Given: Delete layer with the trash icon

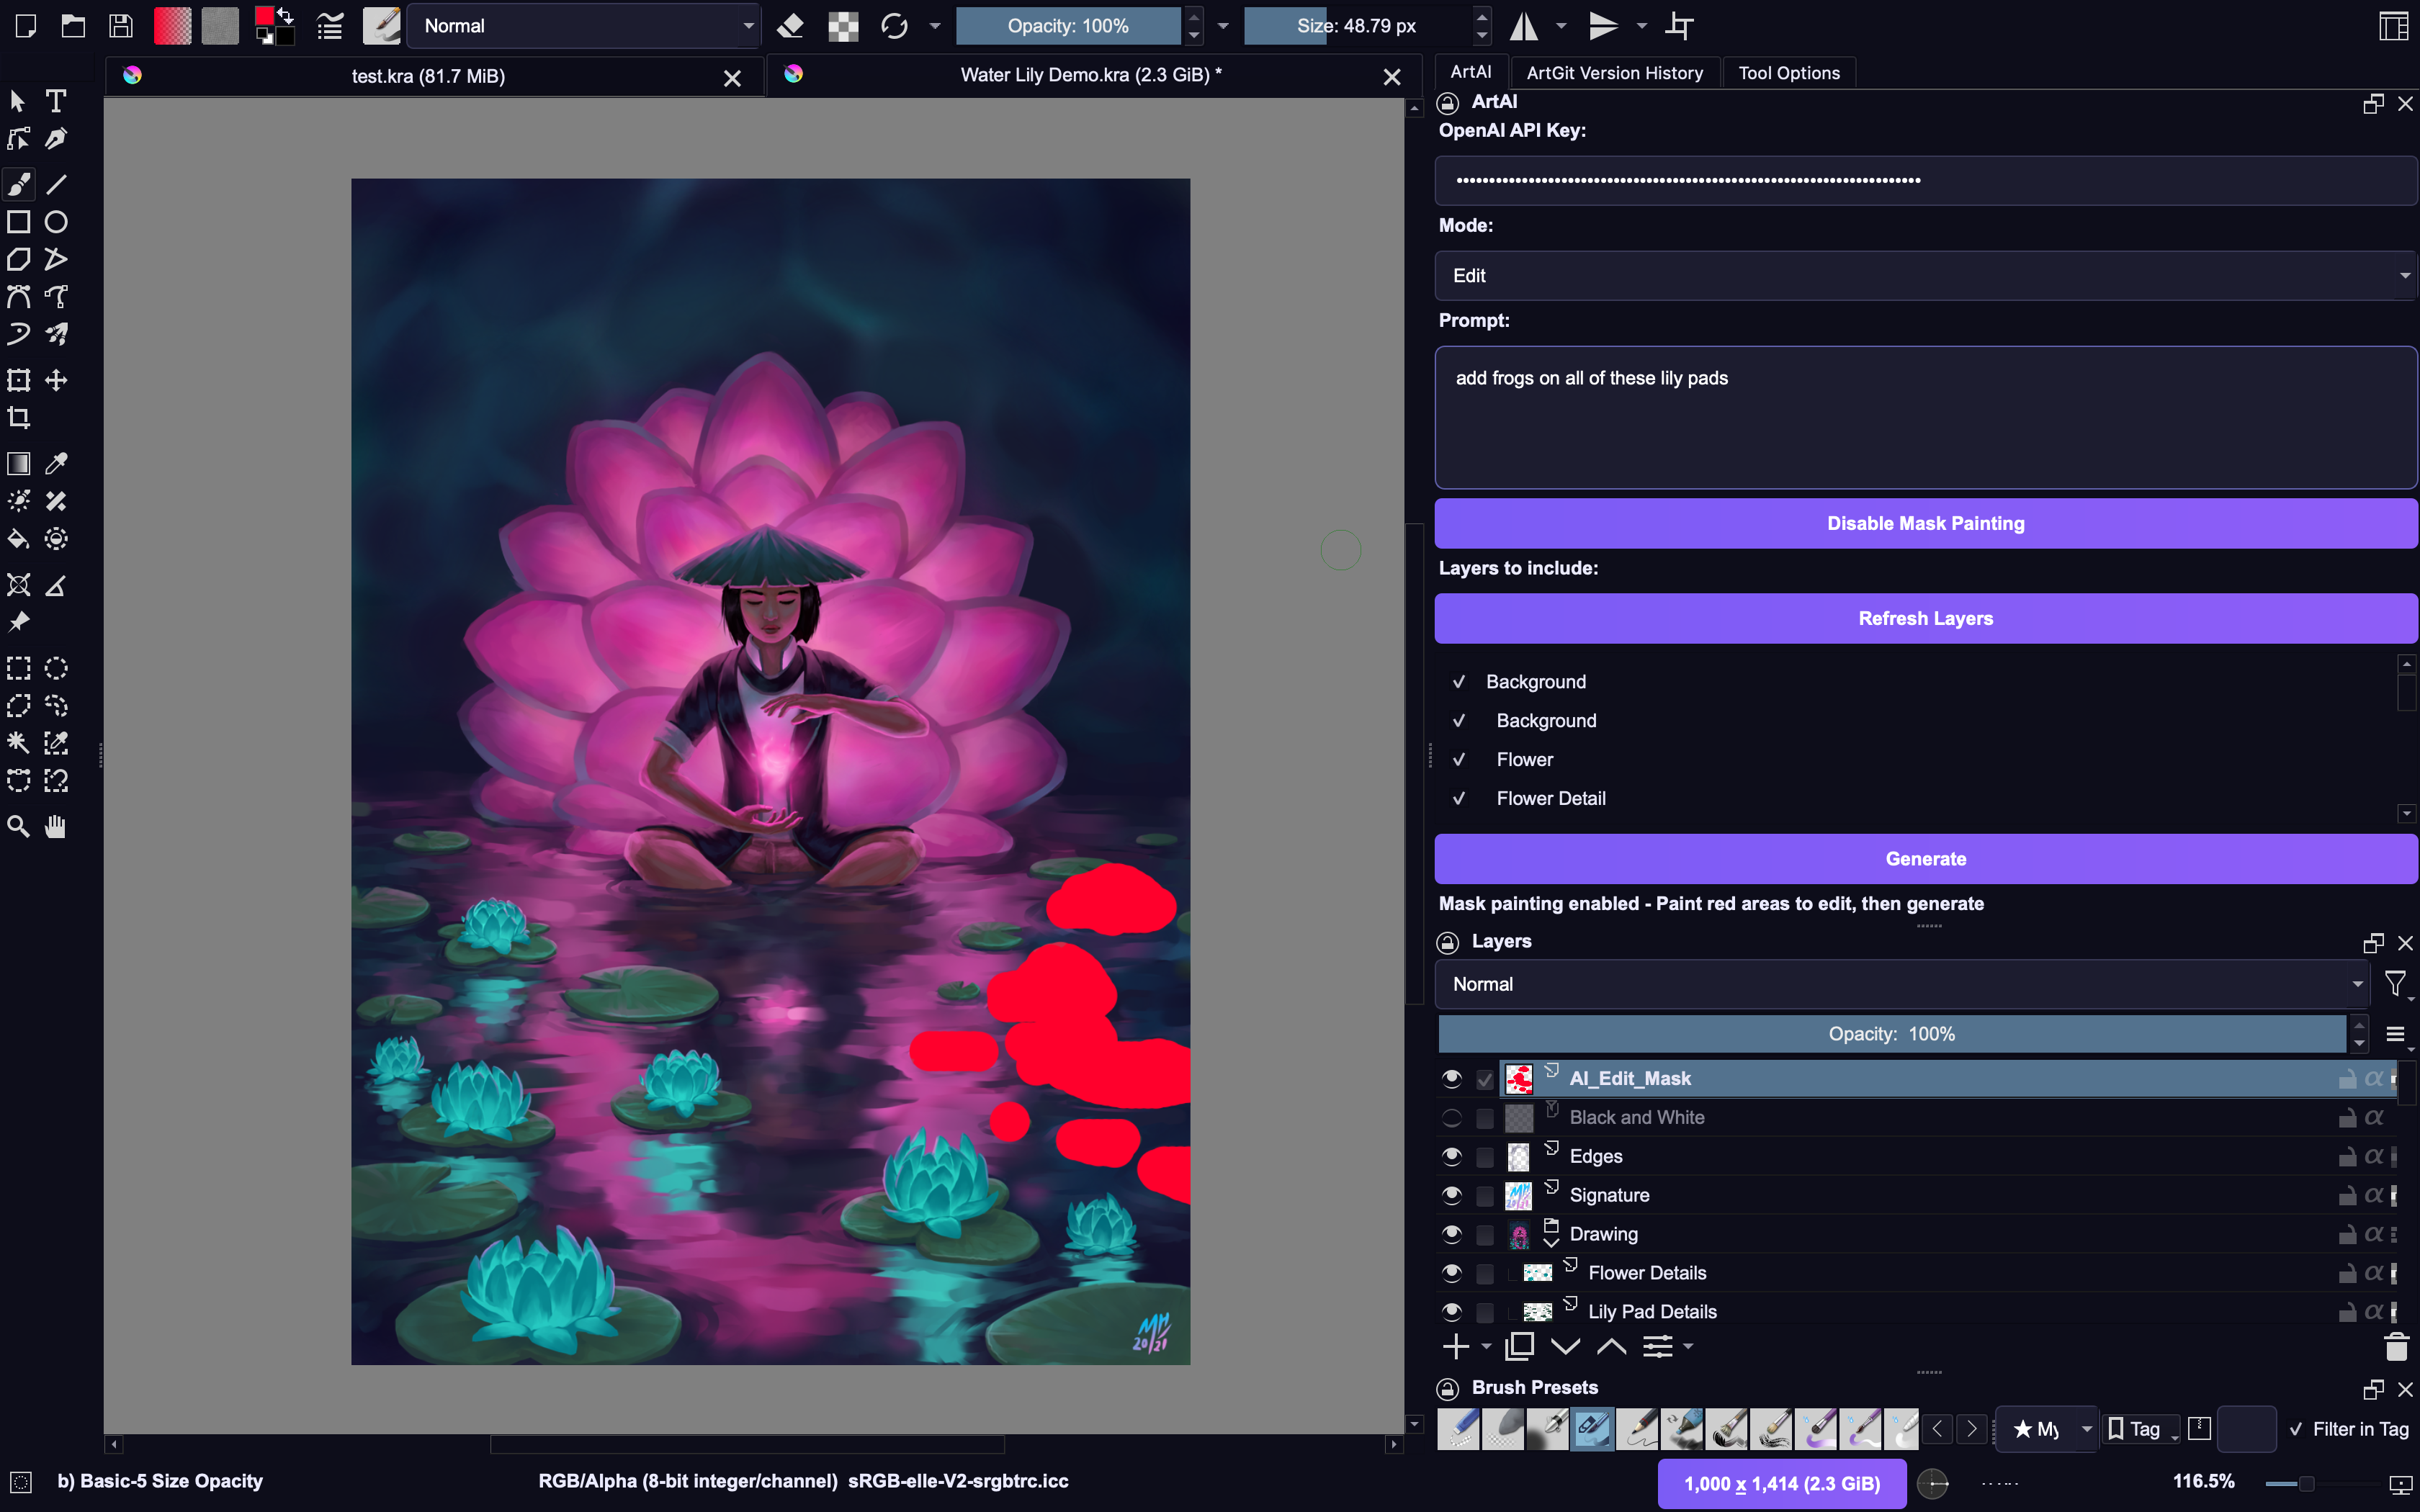Looking at the screenshot, I should click(x=2396, y=1347).
